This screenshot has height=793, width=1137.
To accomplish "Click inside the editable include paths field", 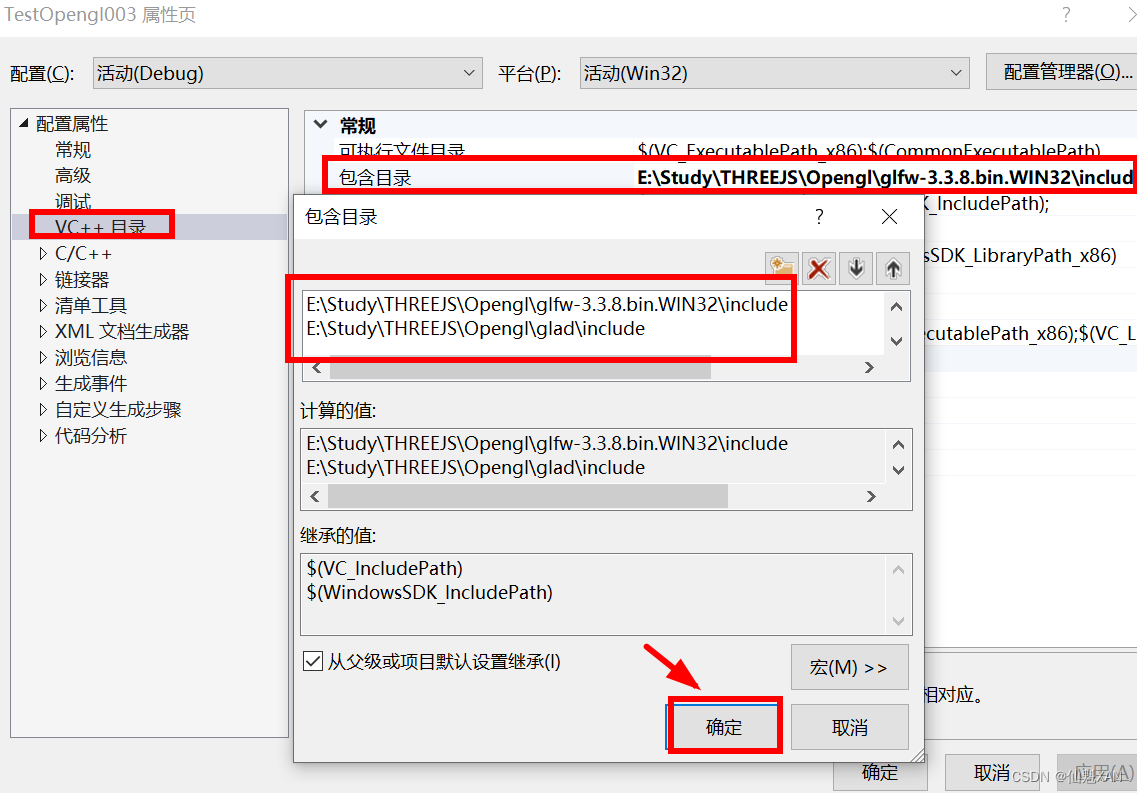I will (550, 310).
